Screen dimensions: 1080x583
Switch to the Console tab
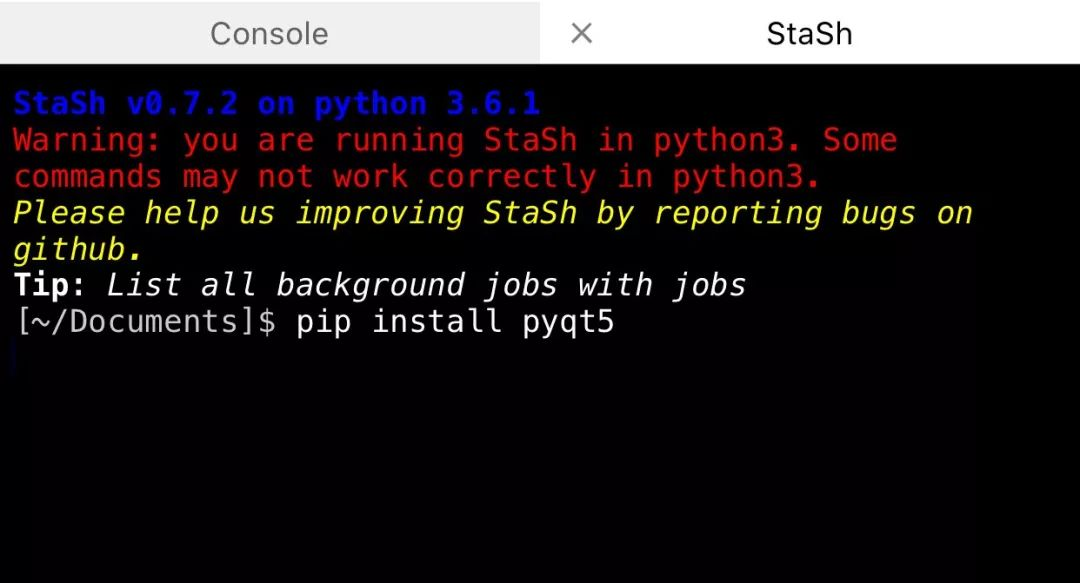(269, 33)
